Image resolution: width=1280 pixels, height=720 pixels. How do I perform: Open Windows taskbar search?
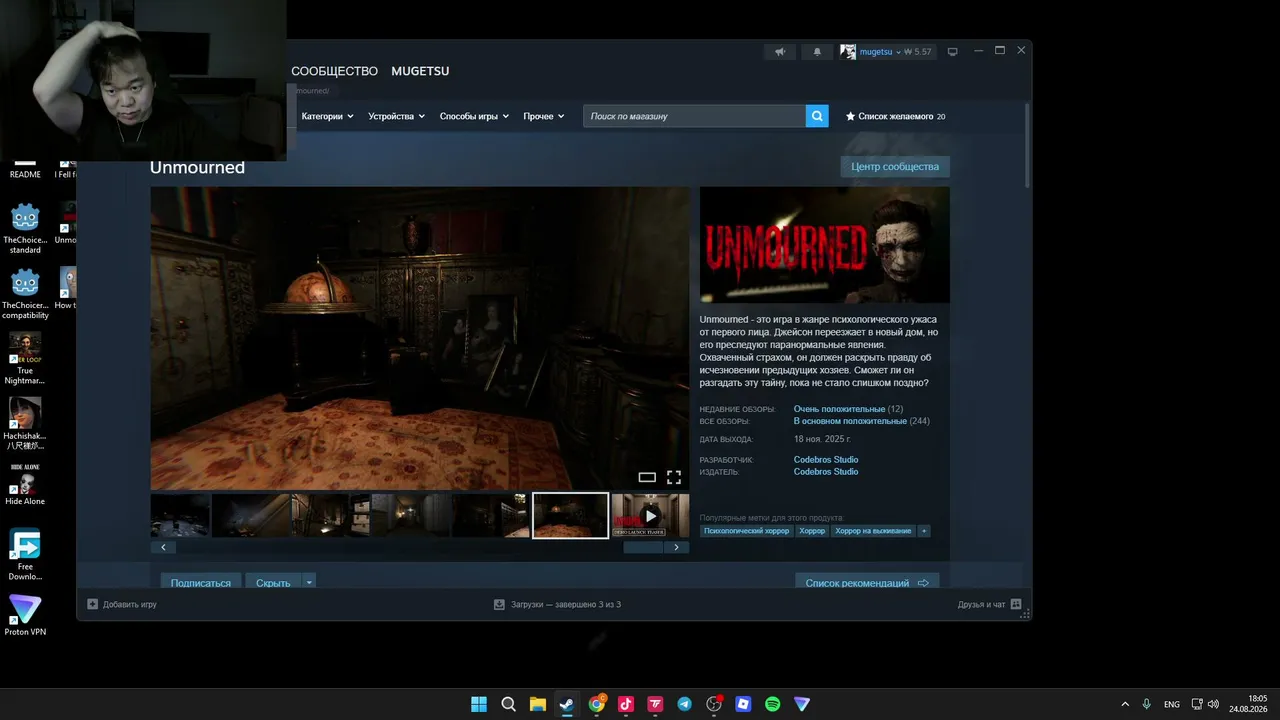coord(508,704)
